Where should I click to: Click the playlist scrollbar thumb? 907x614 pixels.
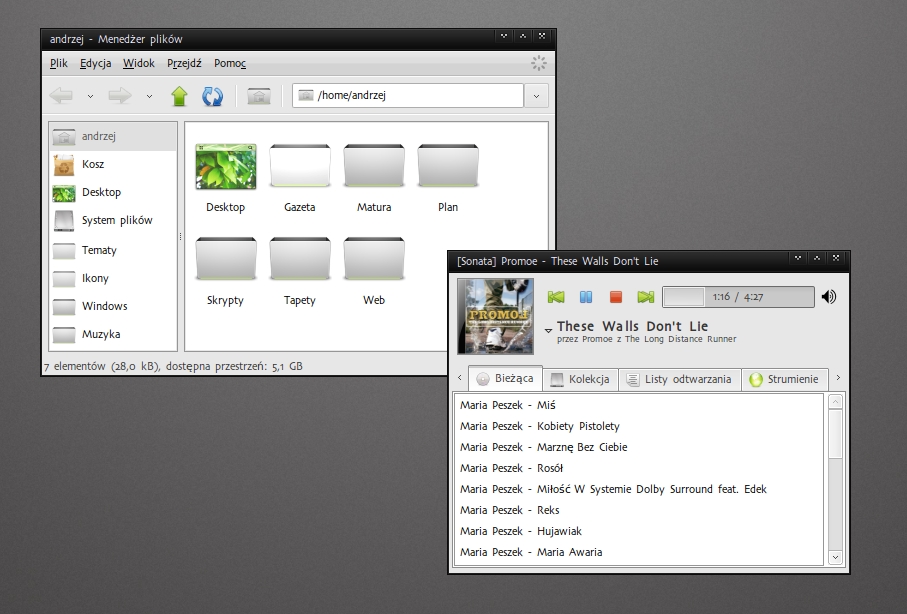[835, 434]
